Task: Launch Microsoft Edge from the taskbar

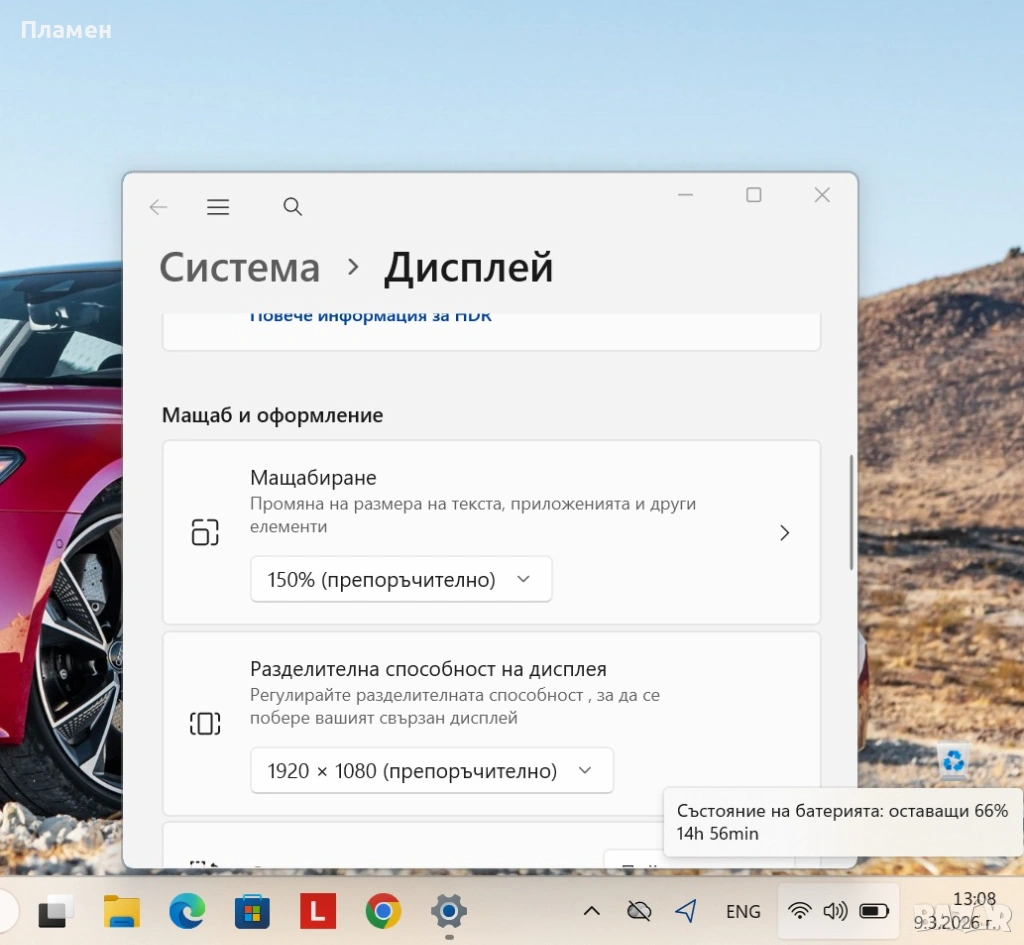Action: point(187,911)
